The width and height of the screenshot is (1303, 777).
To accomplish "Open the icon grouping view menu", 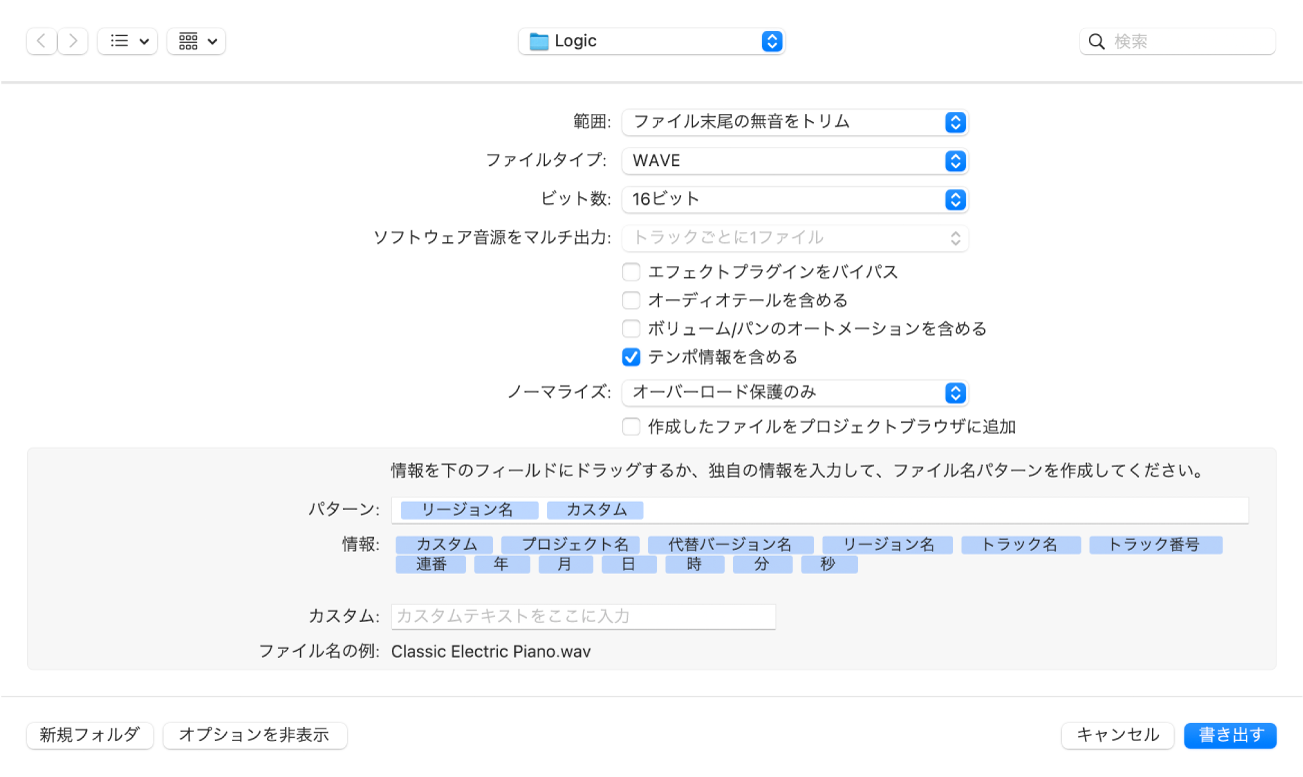I will 196,41.
